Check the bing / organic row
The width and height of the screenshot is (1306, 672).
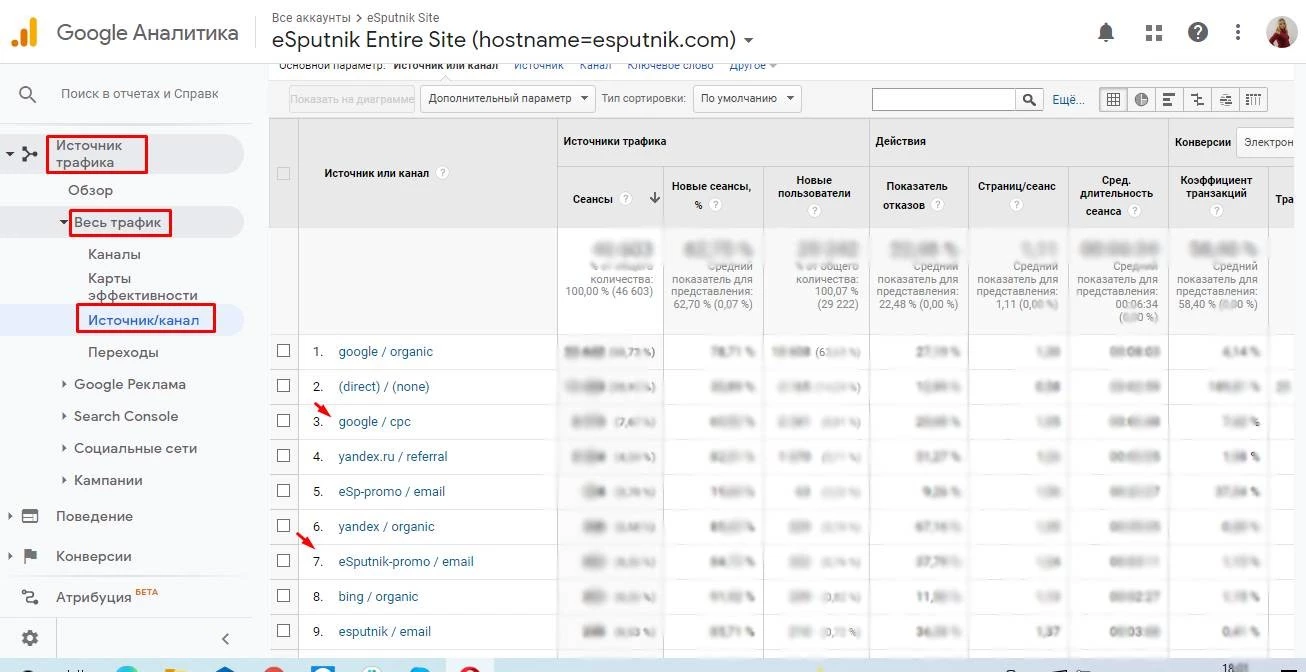[x=283, y=596]
